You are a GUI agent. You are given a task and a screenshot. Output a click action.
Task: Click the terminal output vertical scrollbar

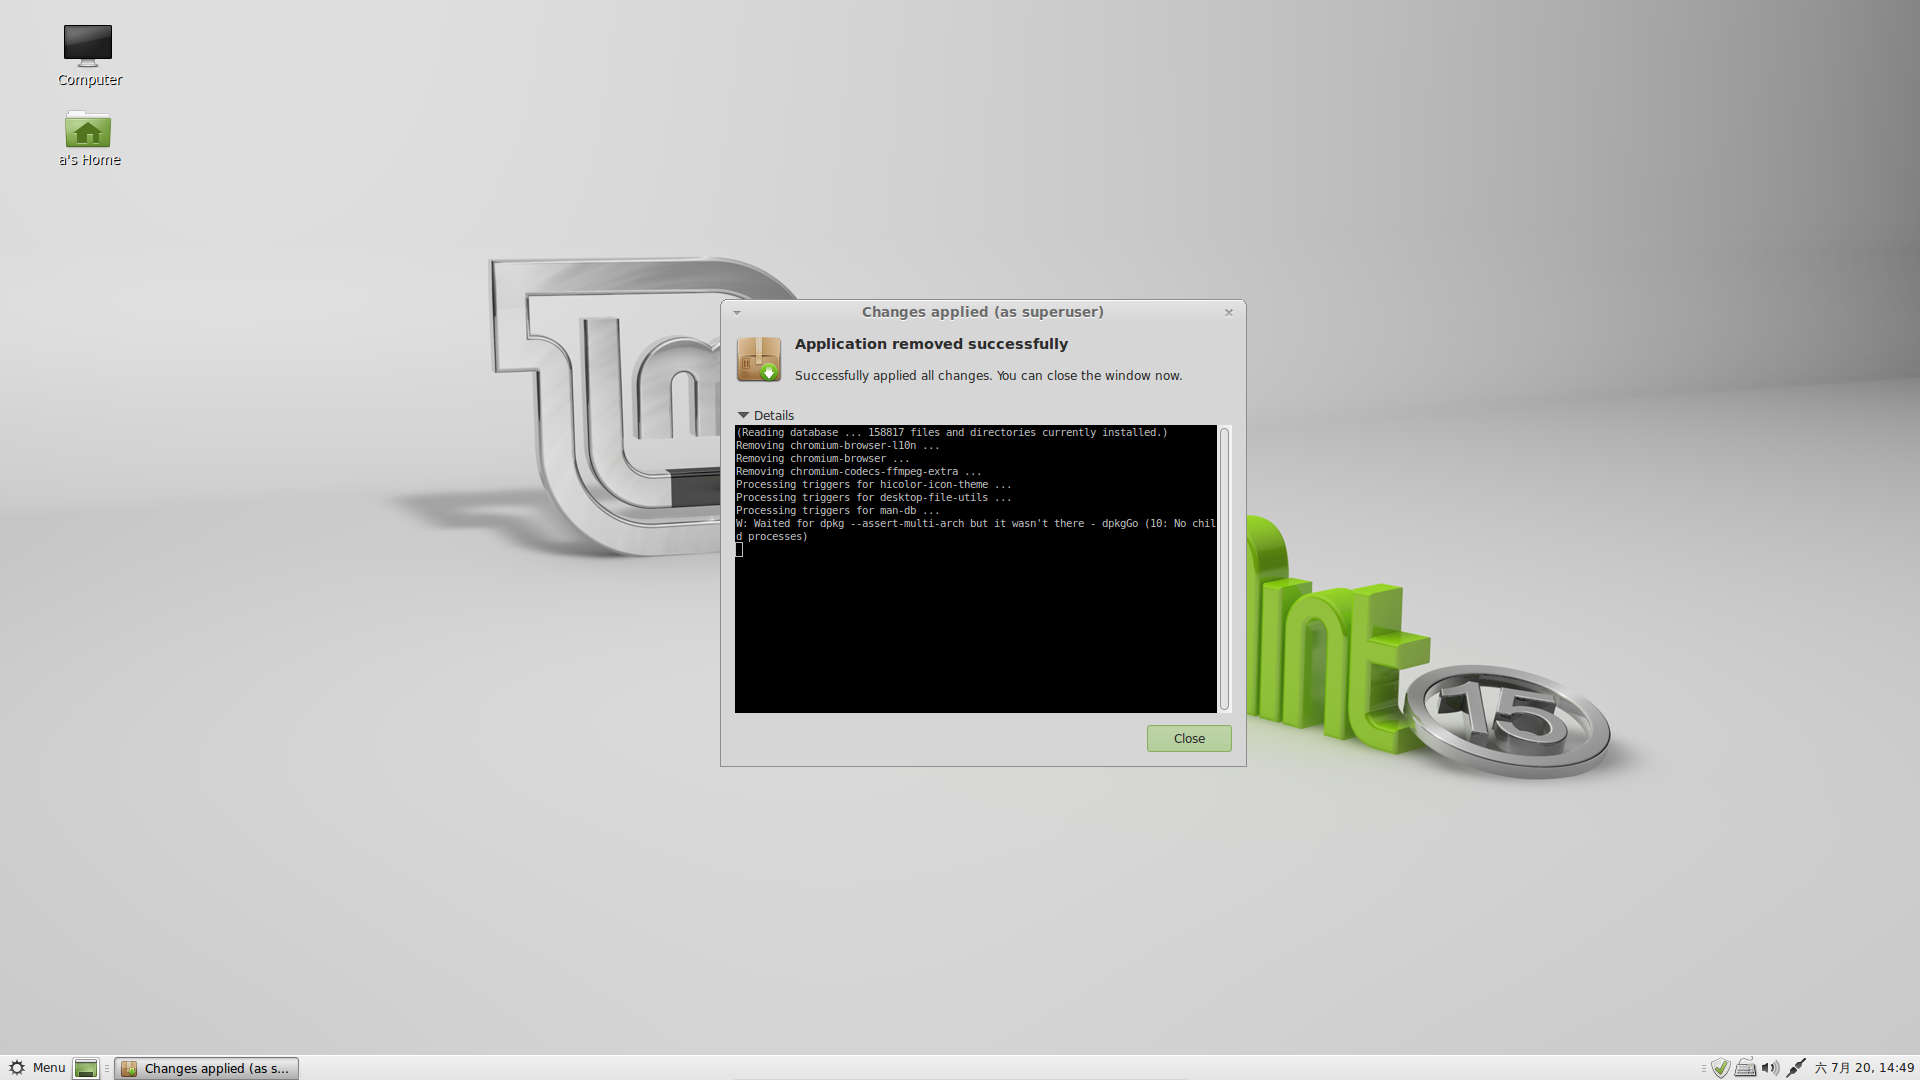(x=1224, y=568)
